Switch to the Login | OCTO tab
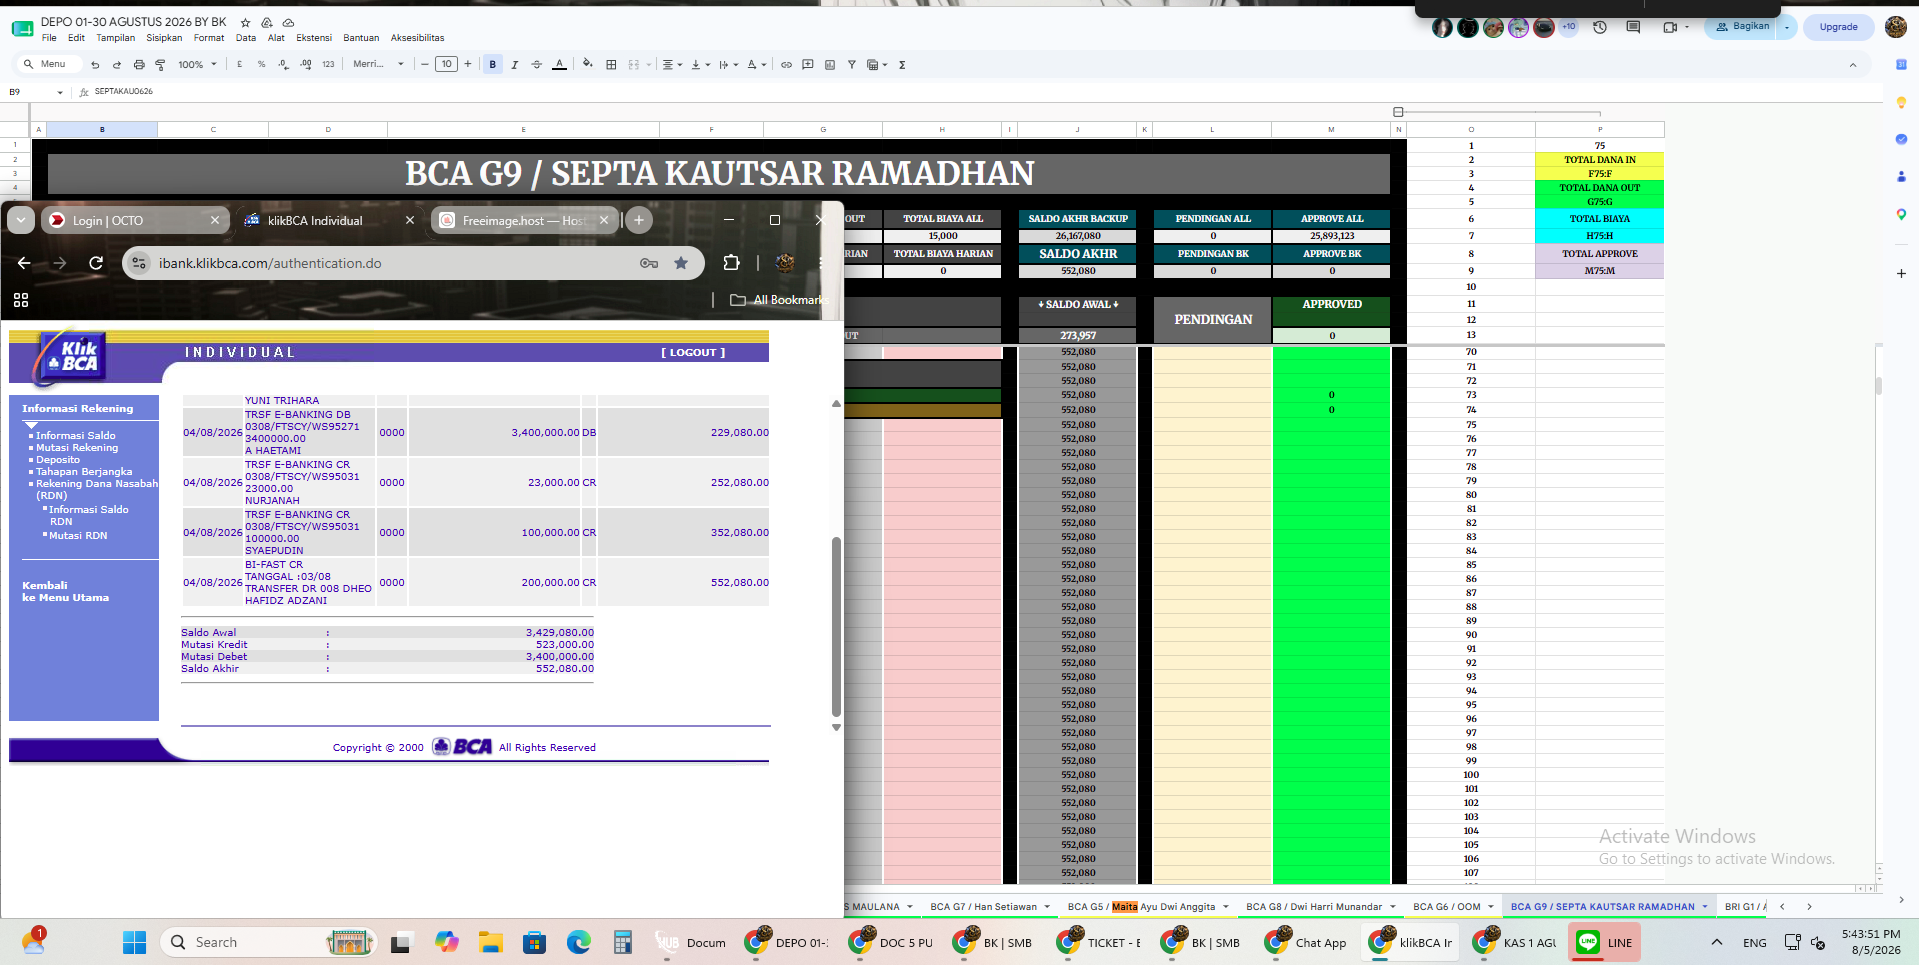1919x965 pixels. tap(135, 220)
